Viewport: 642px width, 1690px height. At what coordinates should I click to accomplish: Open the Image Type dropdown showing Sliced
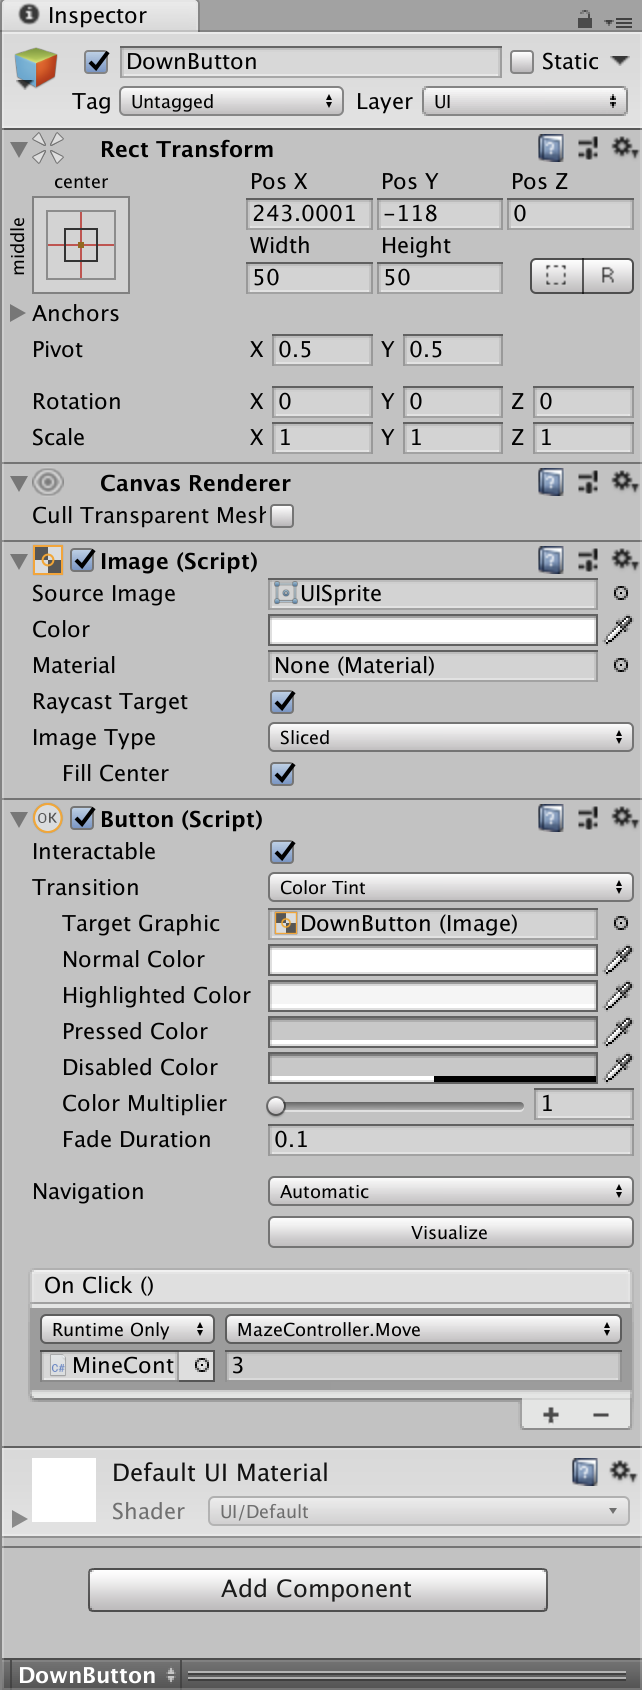(450, 737)
